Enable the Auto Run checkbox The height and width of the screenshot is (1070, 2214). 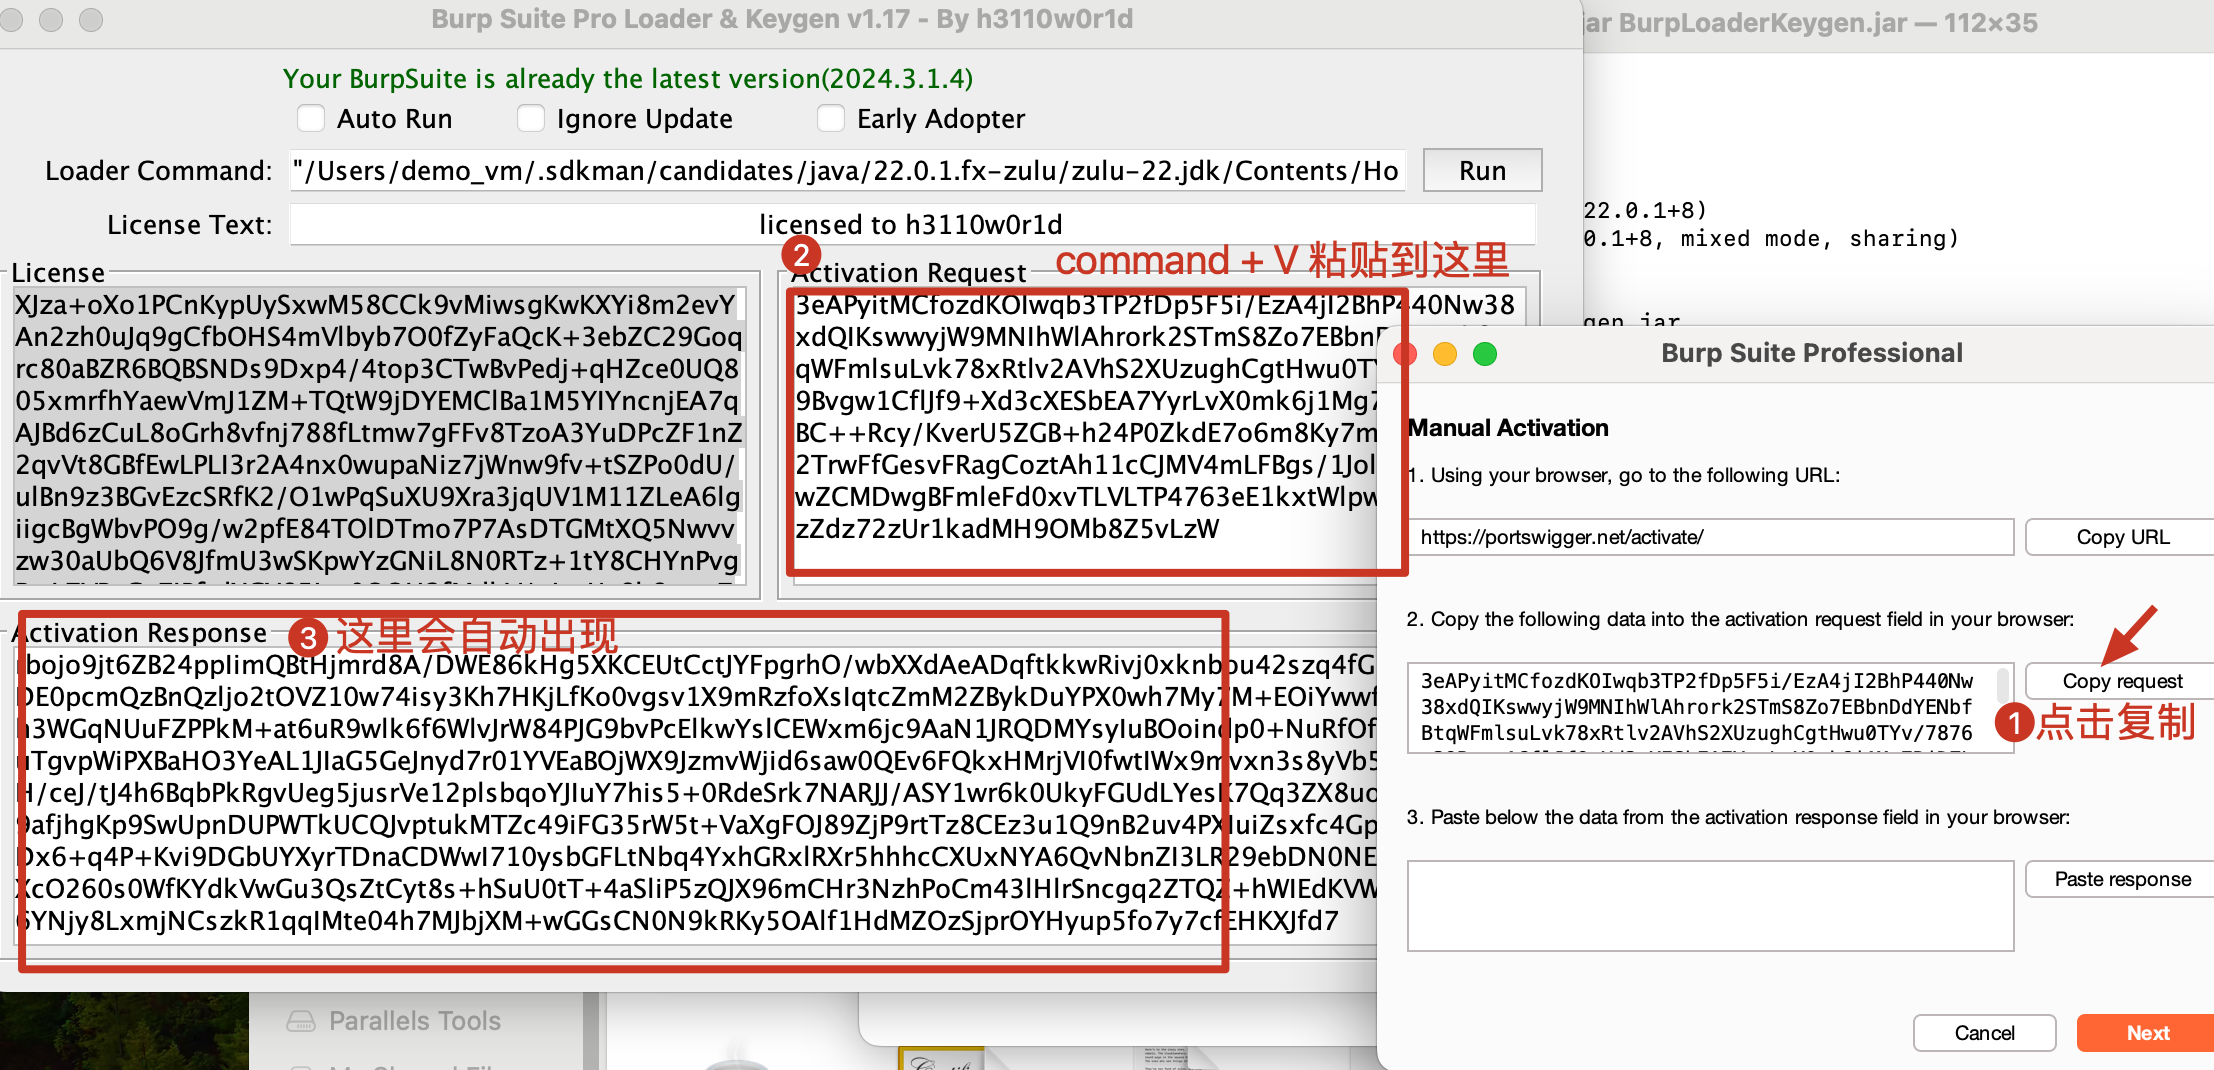click(311, 118)
